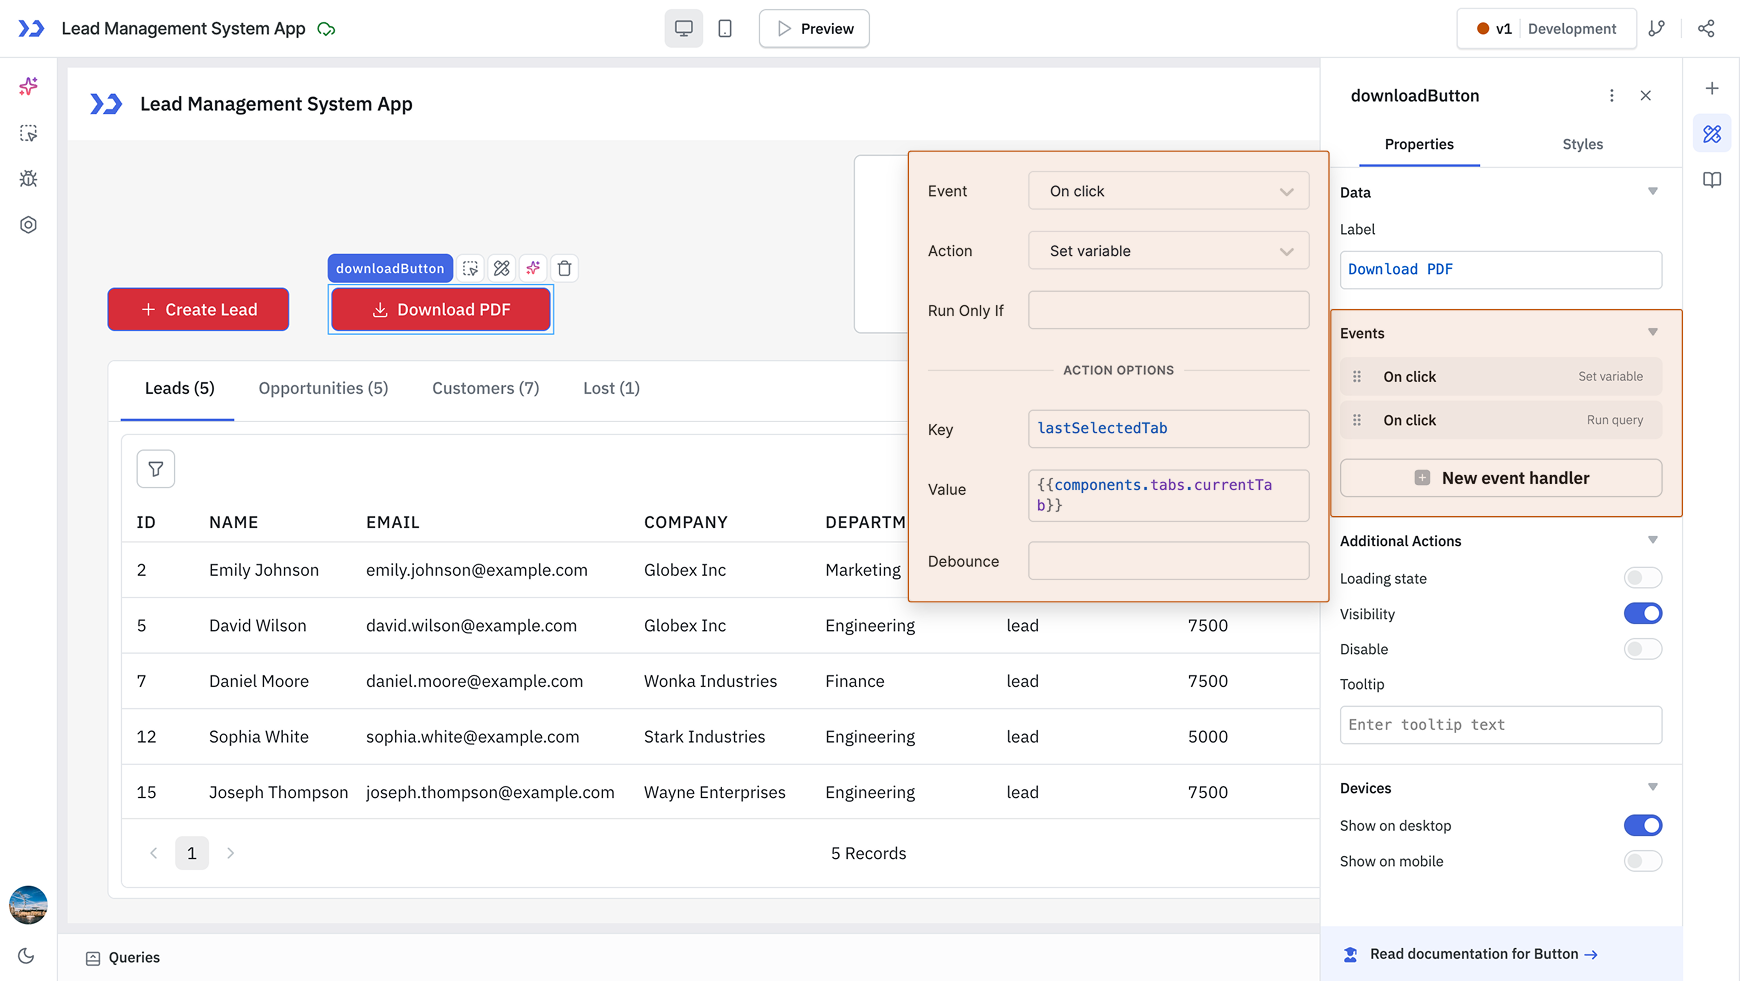
Task: Toggle dark mode with the moon icon
Action: (x=26, y=955)
